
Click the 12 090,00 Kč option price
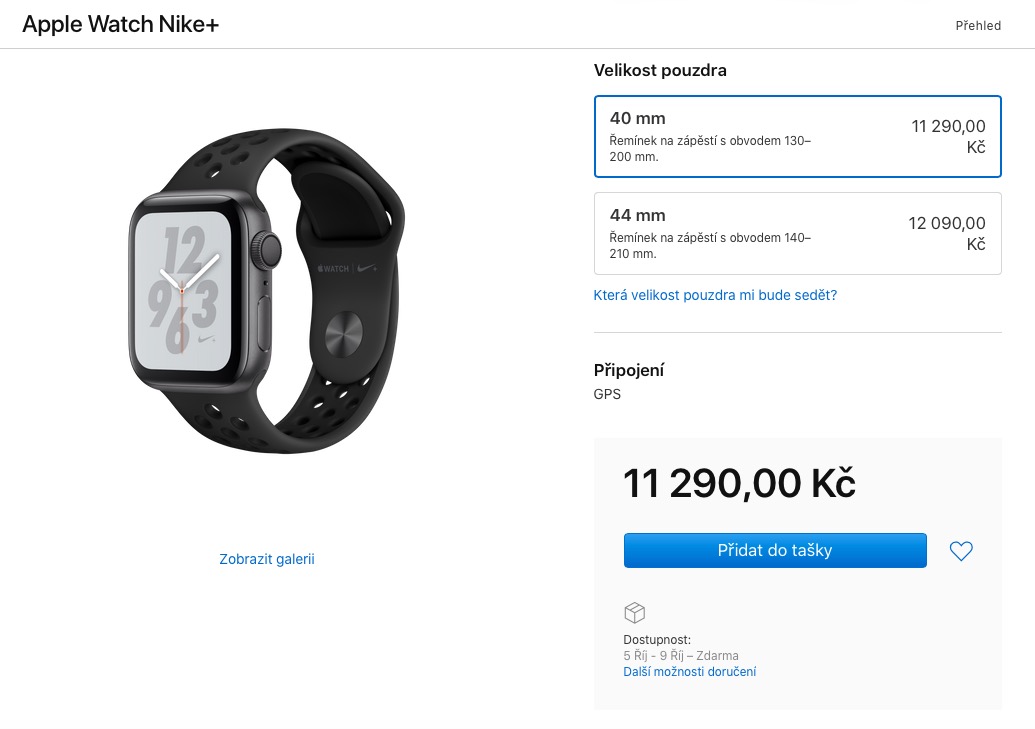point(947,233)
